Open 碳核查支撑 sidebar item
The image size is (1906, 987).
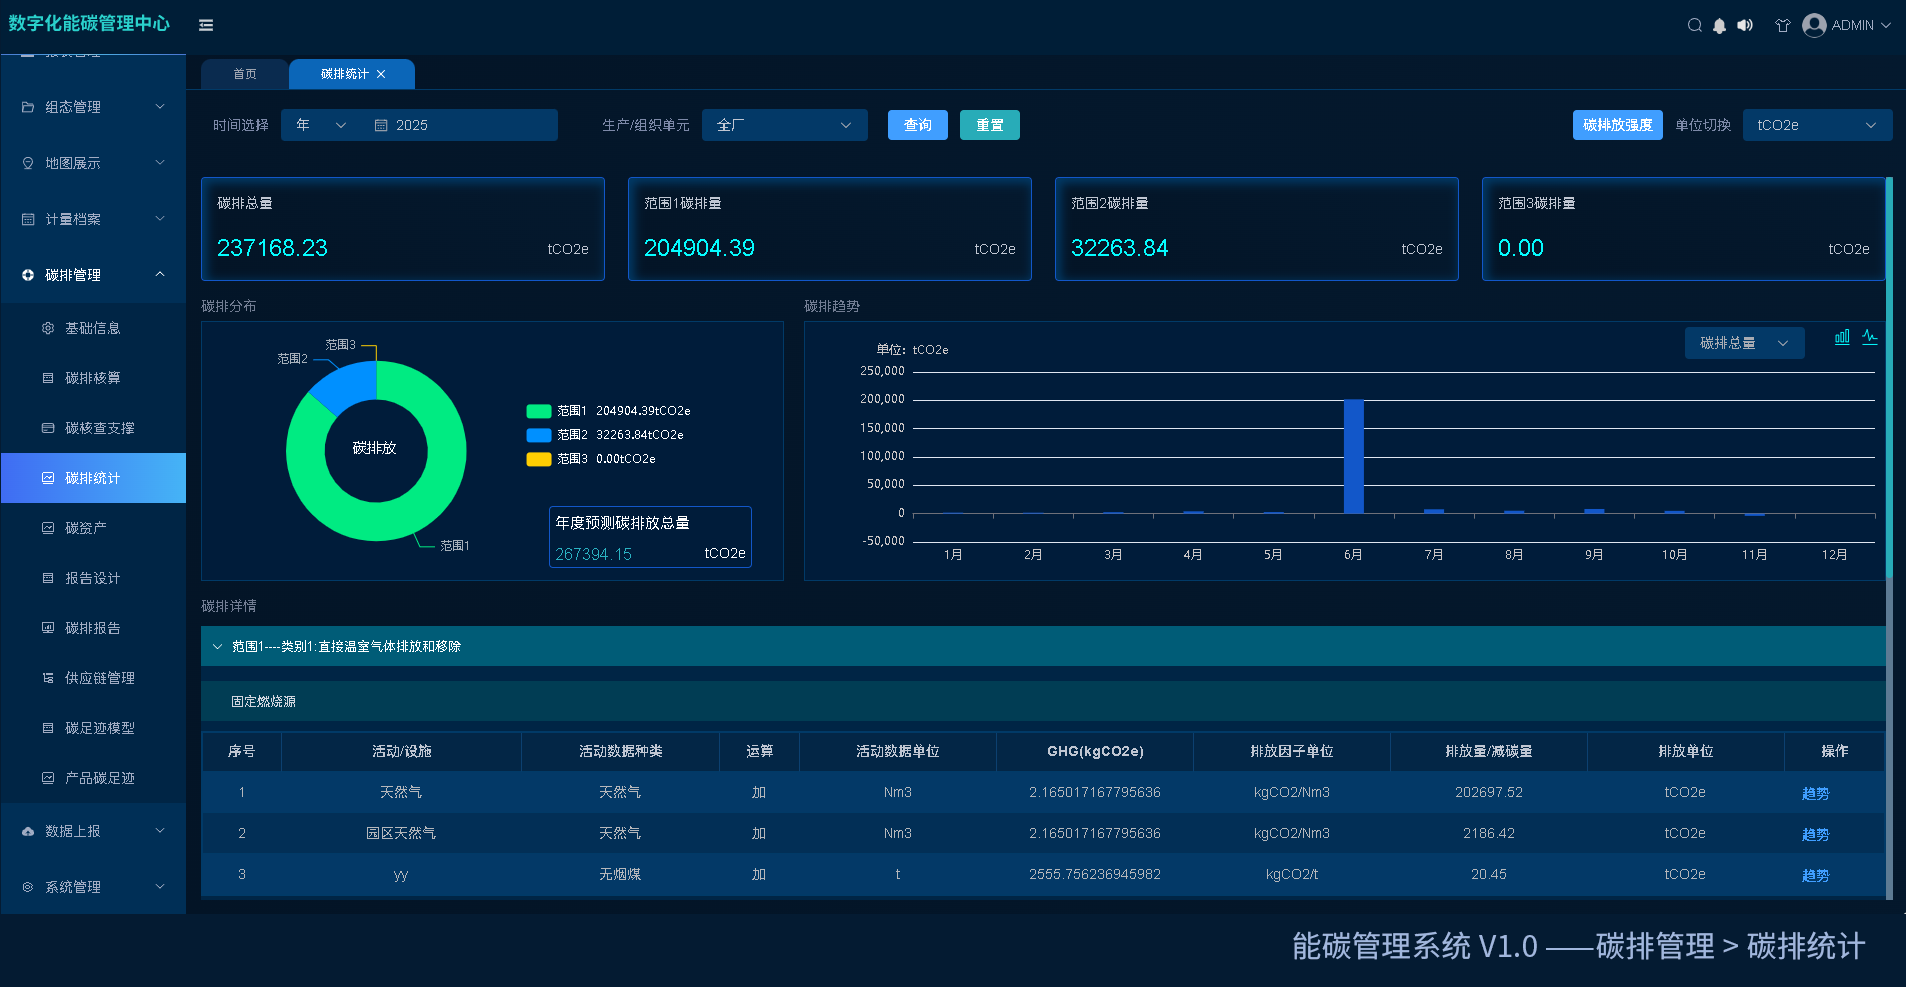point(93,428)
